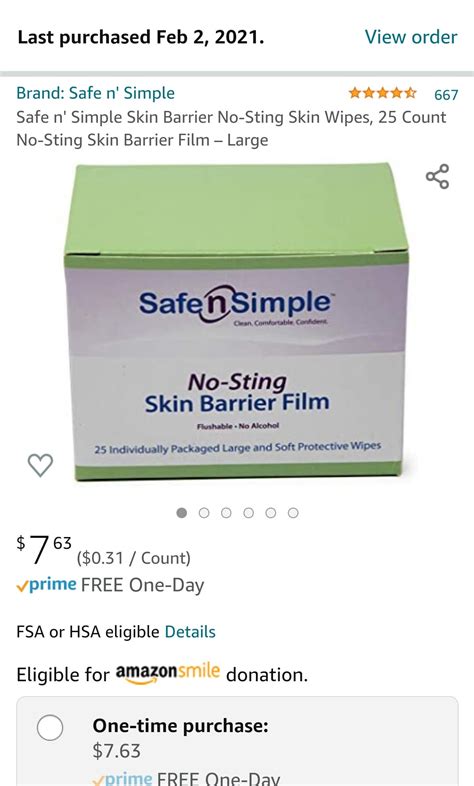Tap the Safe n Simple product box image

click(236, 322)
